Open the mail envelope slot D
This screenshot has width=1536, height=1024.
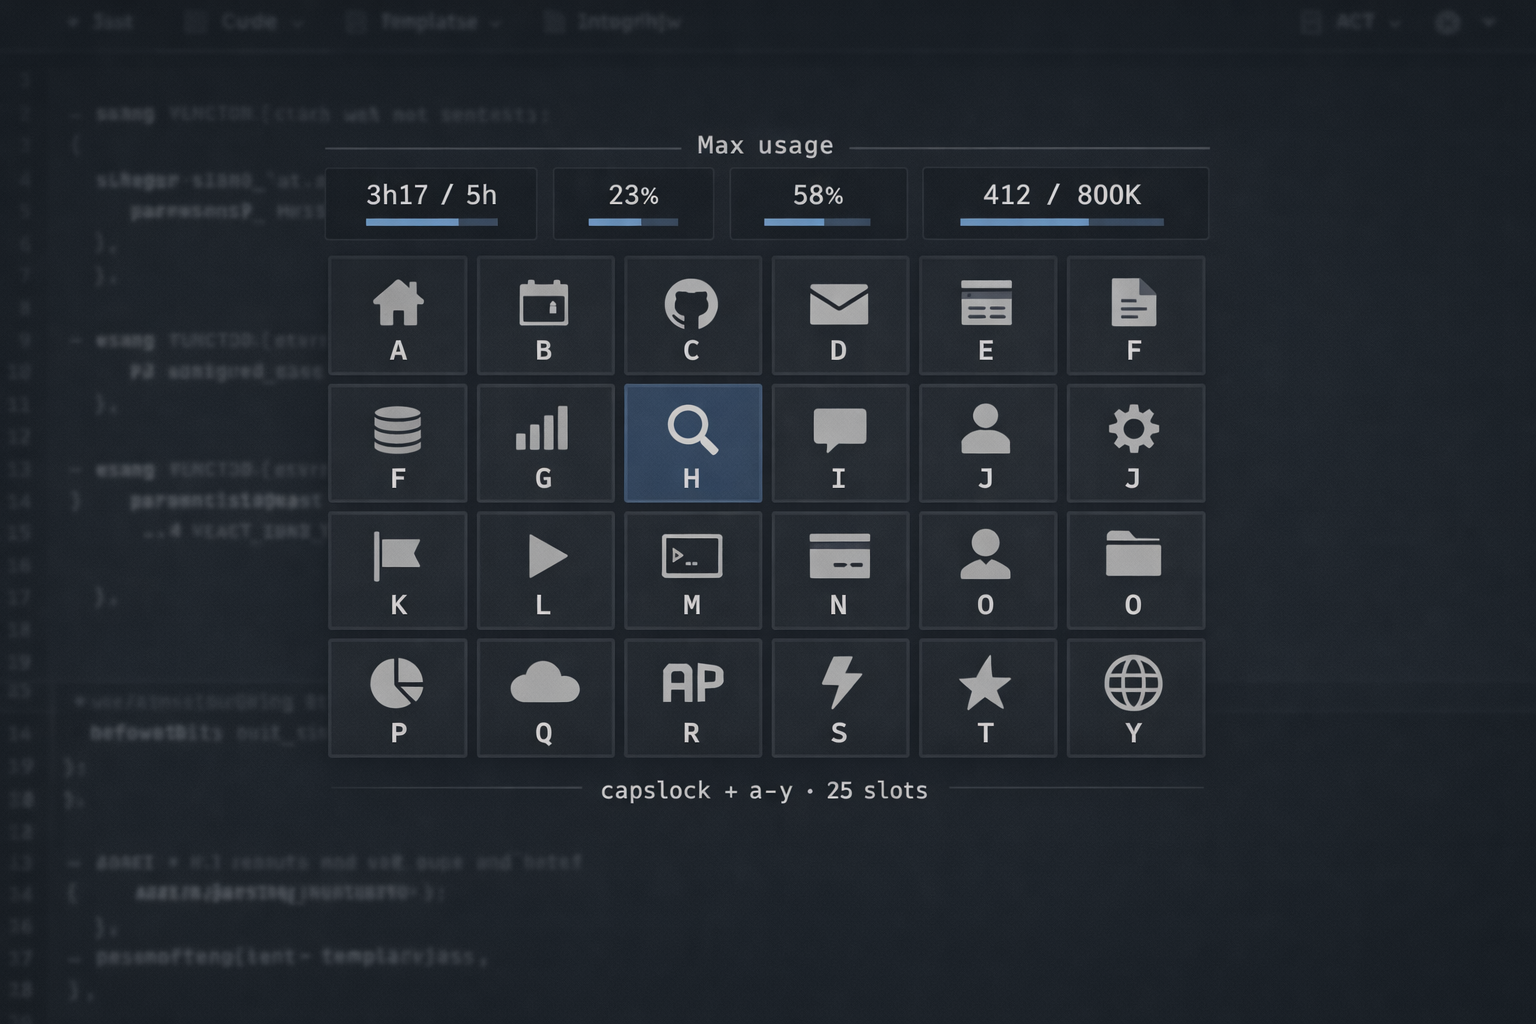pos(839,316)
